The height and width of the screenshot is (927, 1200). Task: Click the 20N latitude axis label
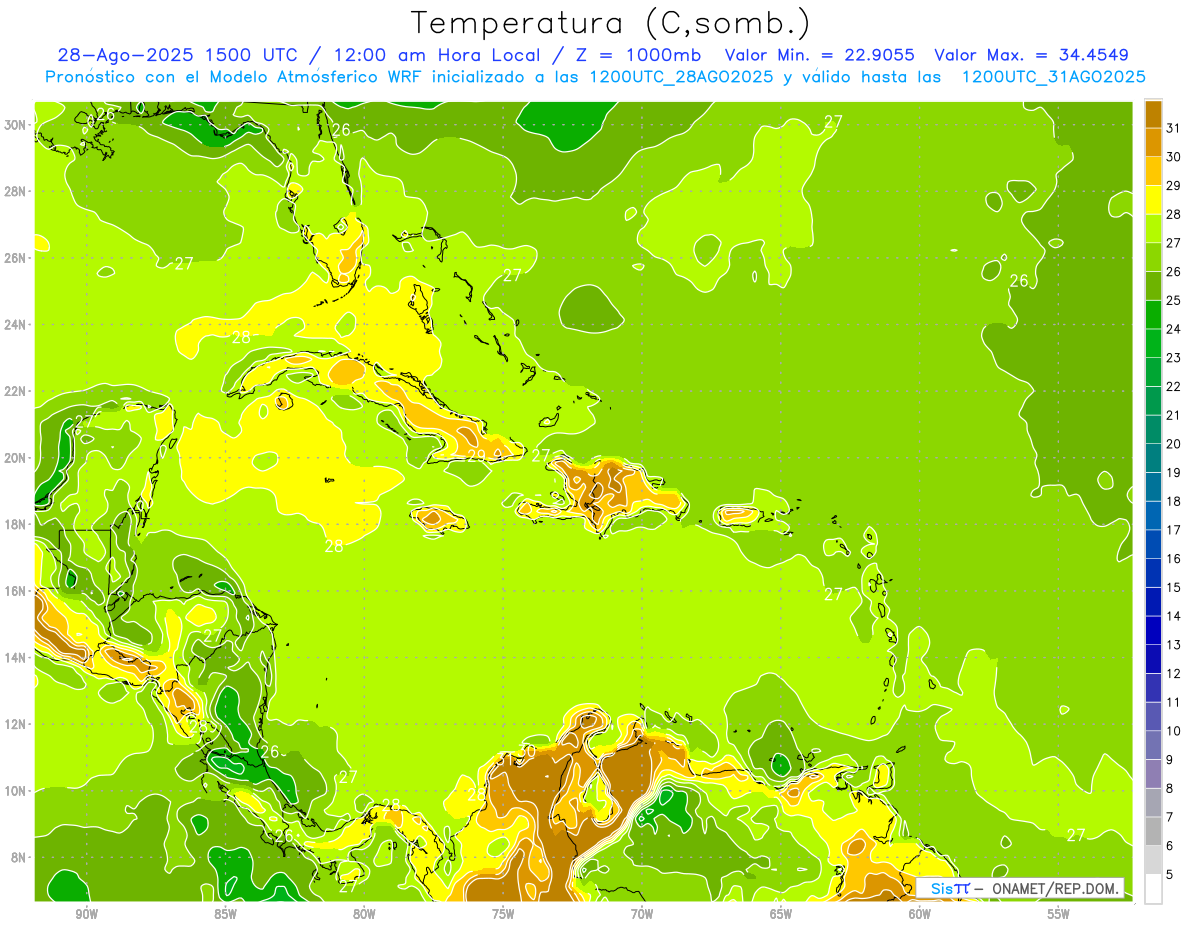coord(16,458)
